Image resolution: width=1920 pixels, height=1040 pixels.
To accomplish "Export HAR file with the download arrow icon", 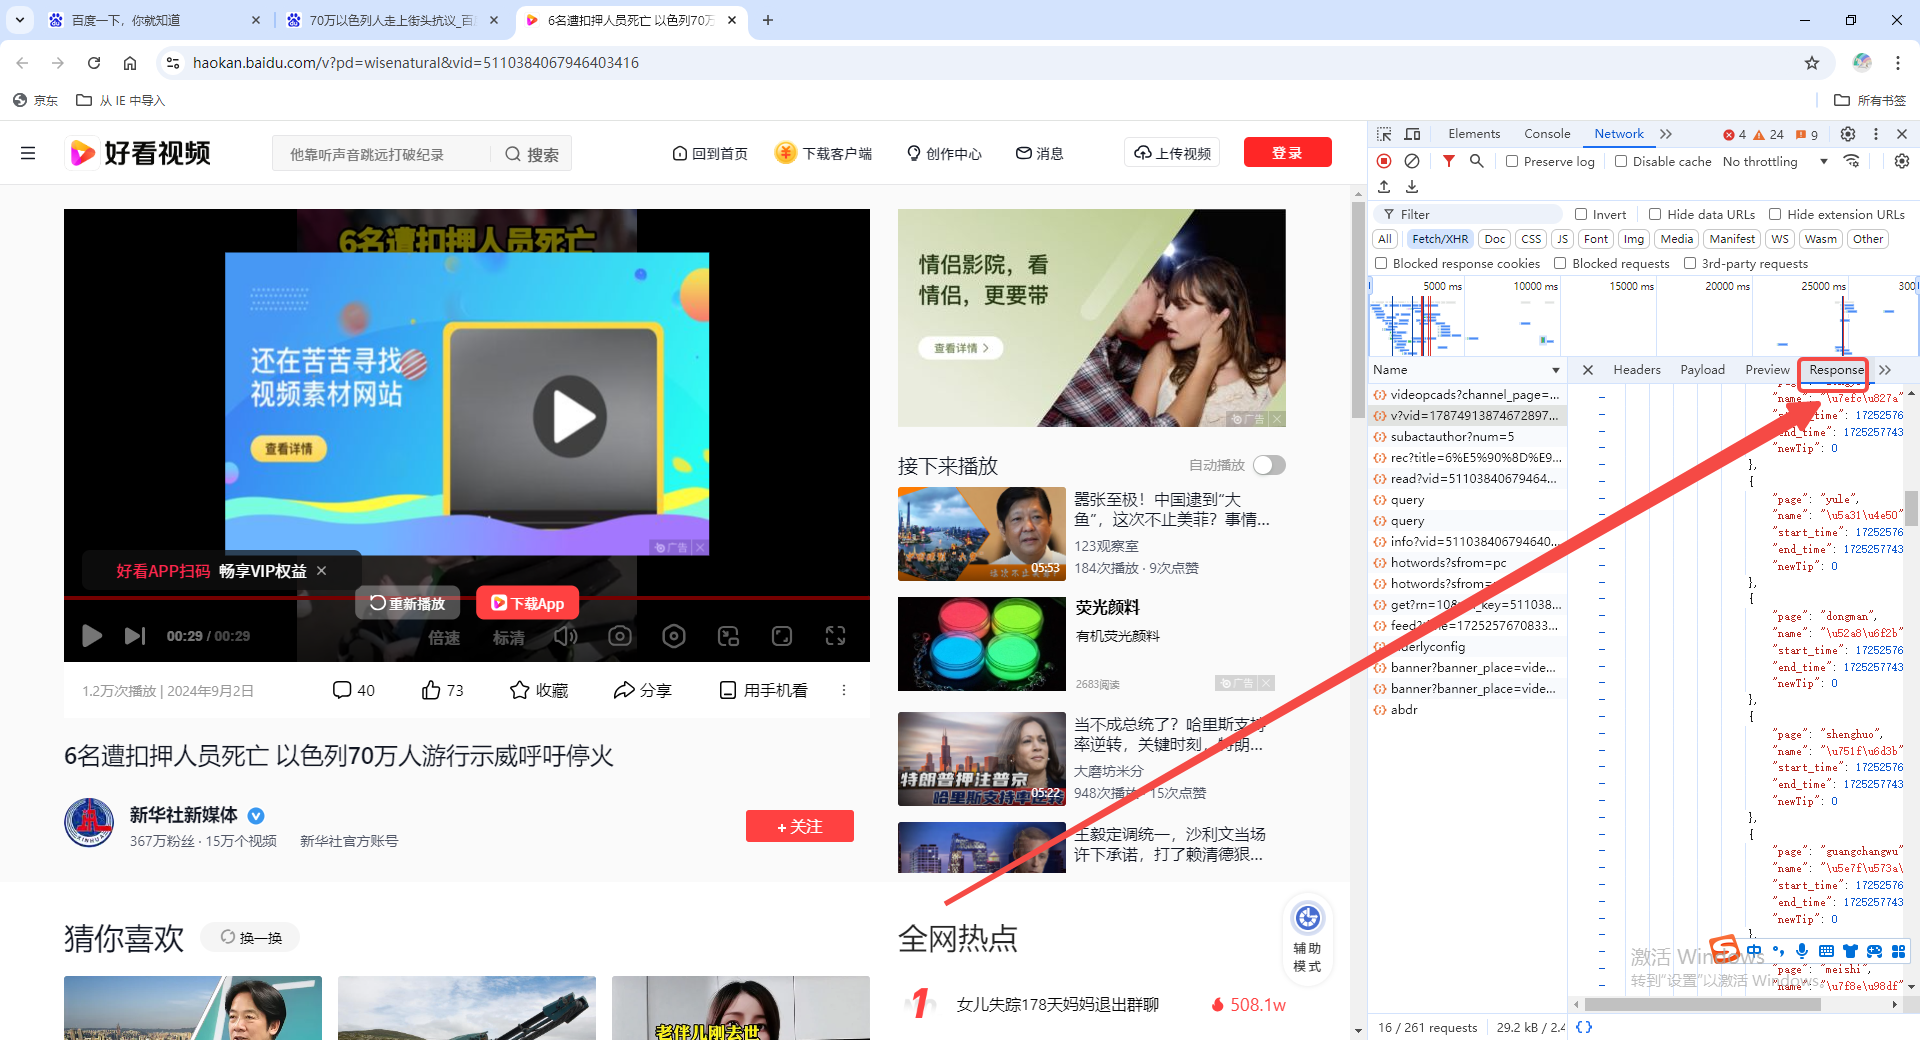I will click(x=1412, y=187).
